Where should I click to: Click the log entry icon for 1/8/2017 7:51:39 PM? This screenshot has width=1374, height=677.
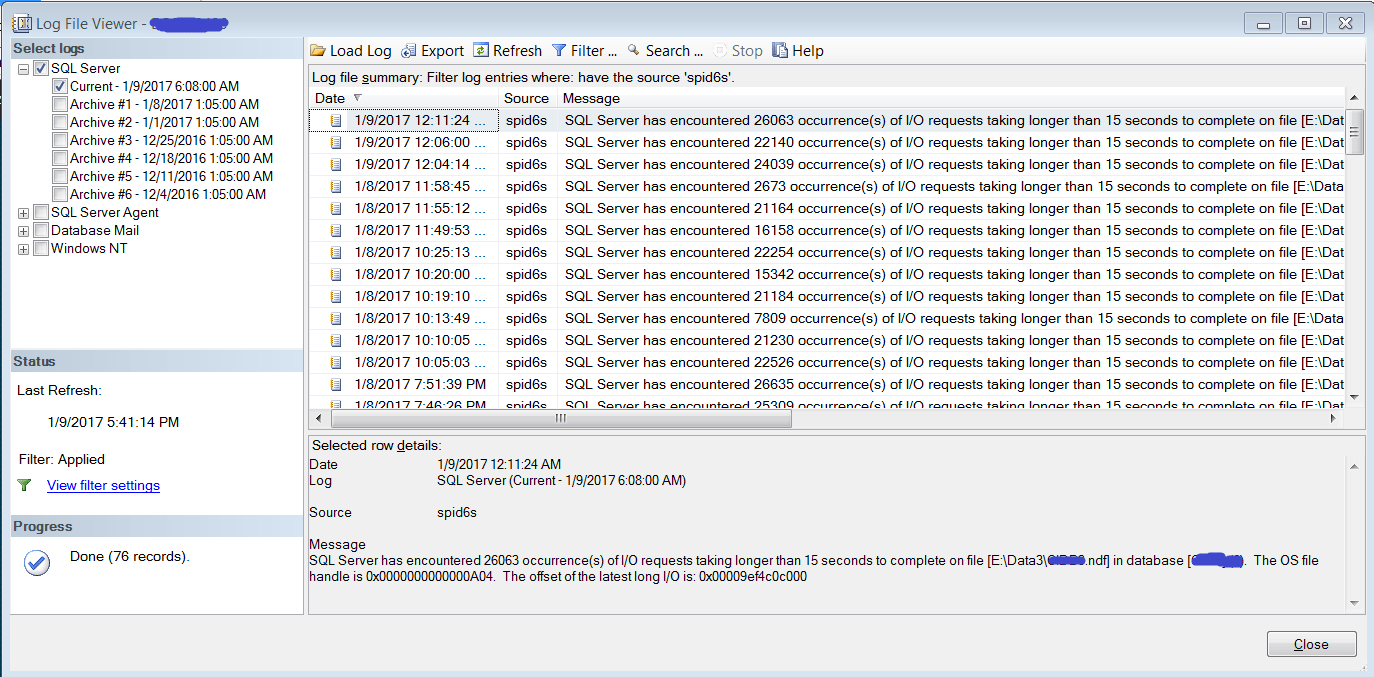(336, 384)
